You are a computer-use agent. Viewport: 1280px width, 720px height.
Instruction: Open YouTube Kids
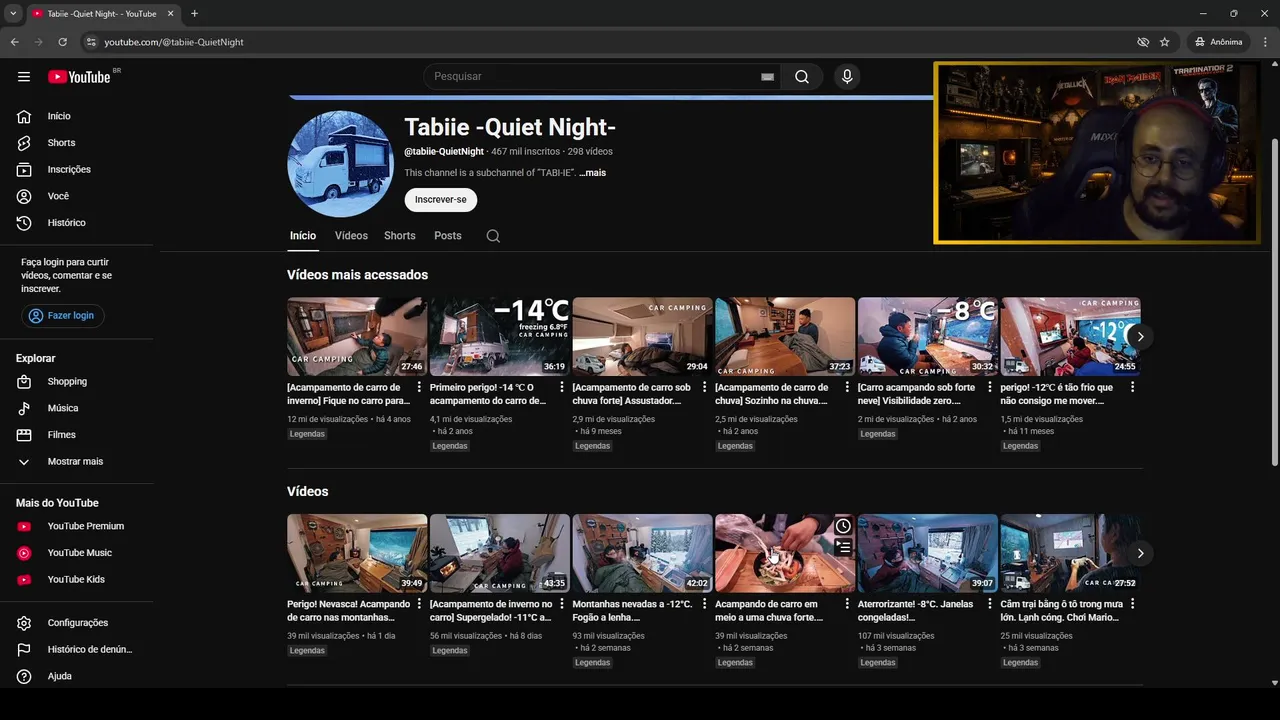[77, 580]
